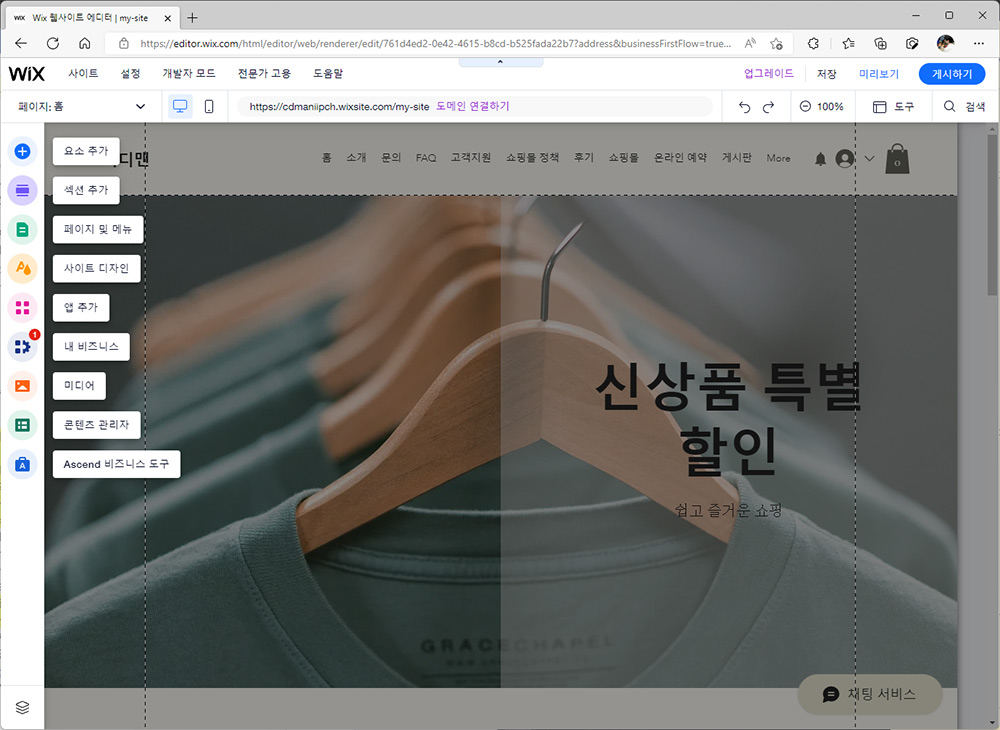Click the 쇼핑몰 정책 site menu item

[533, 157]
